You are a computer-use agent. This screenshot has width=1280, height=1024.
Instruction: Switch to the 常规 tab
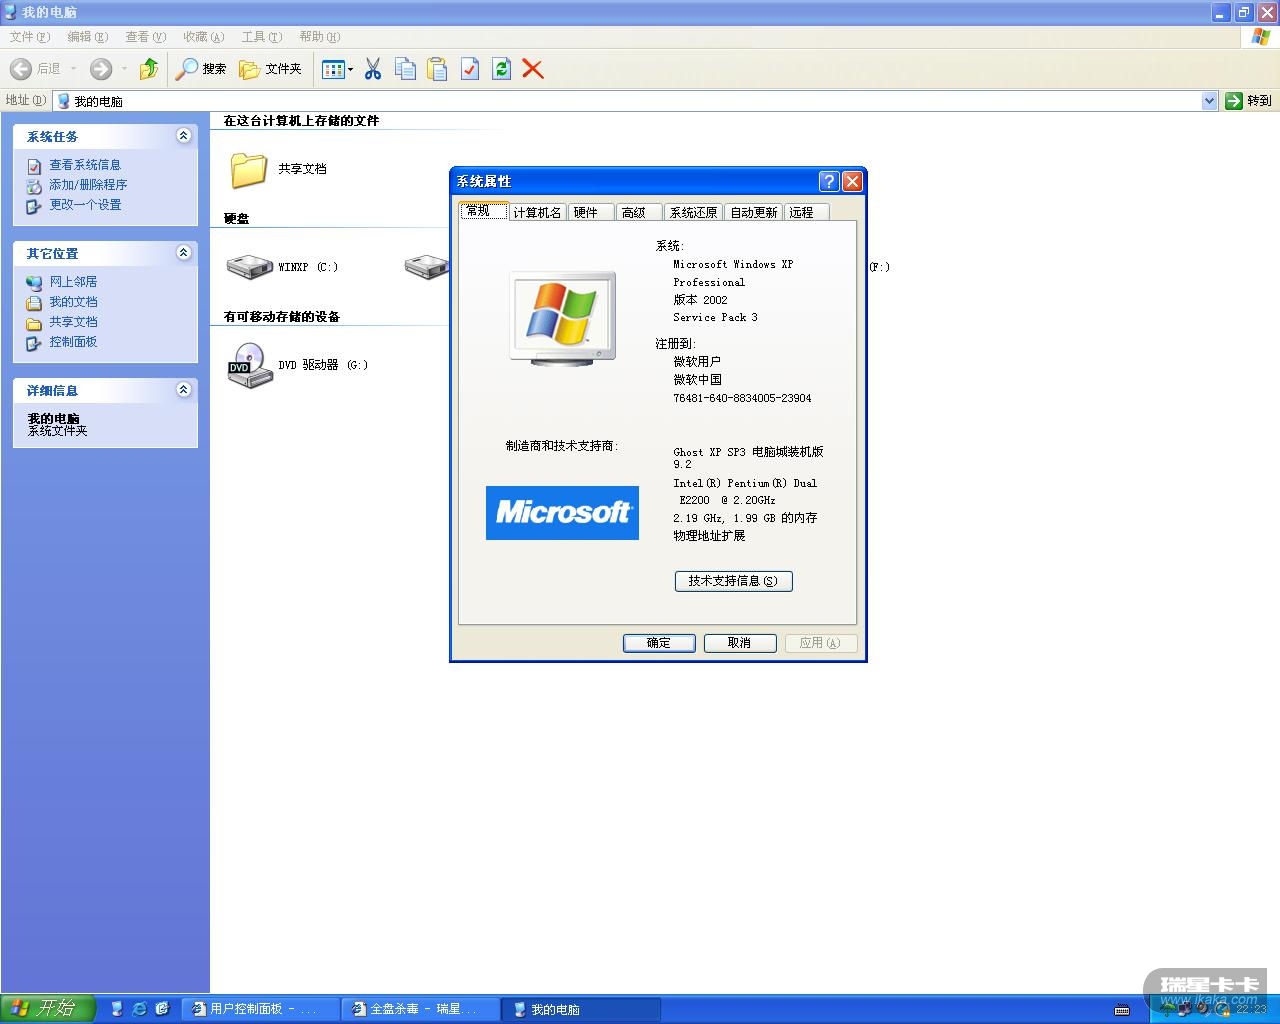coord(484,211)
